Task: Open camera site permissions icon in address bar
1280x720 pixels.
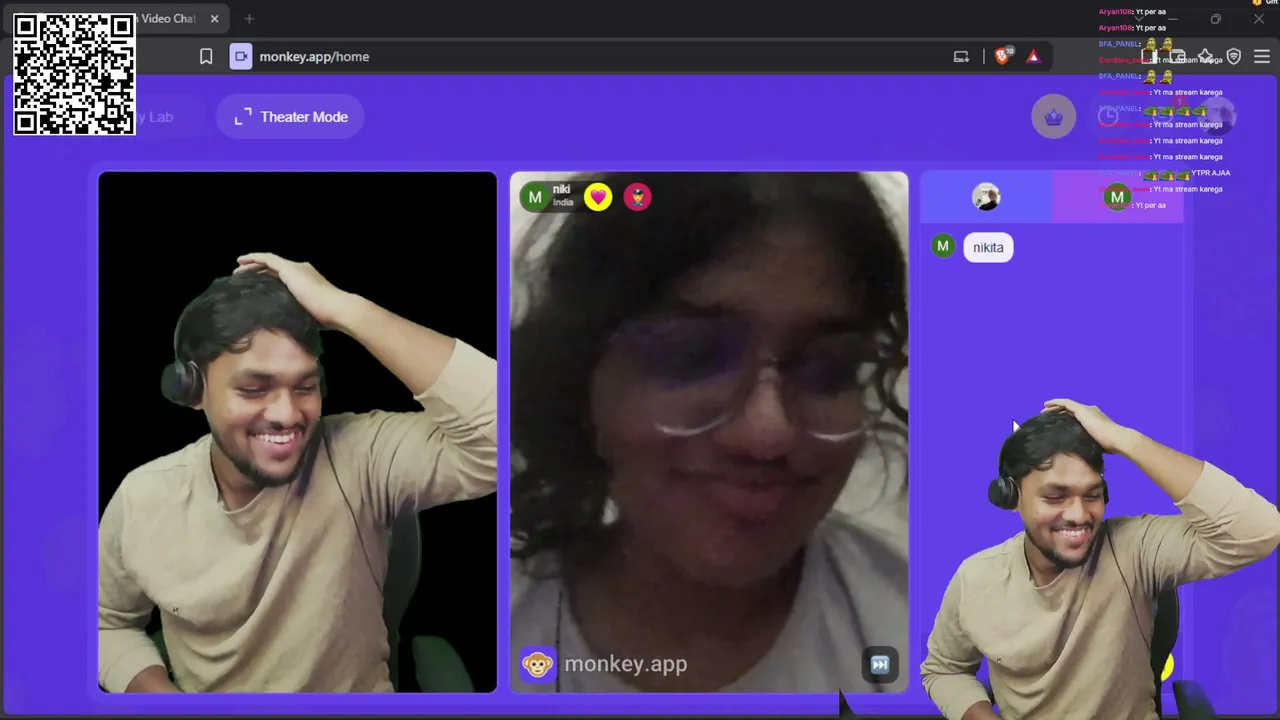Action: [x=241, y=57]
